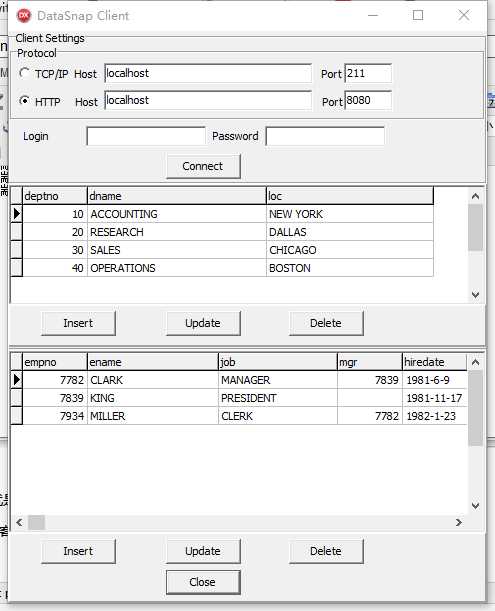Screen dimensions: 495x611
Task: Select the MILLER employee name cell
Action: pyautogui.click(x=153, y=416)
